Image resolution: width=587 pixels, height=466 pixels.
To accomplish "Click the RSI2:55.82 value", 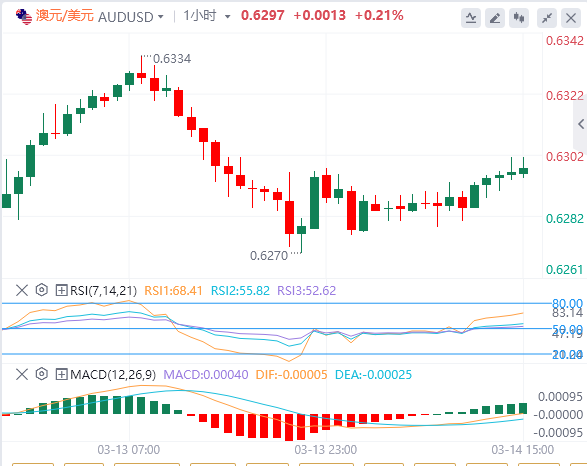I will [x=240, y=290].
